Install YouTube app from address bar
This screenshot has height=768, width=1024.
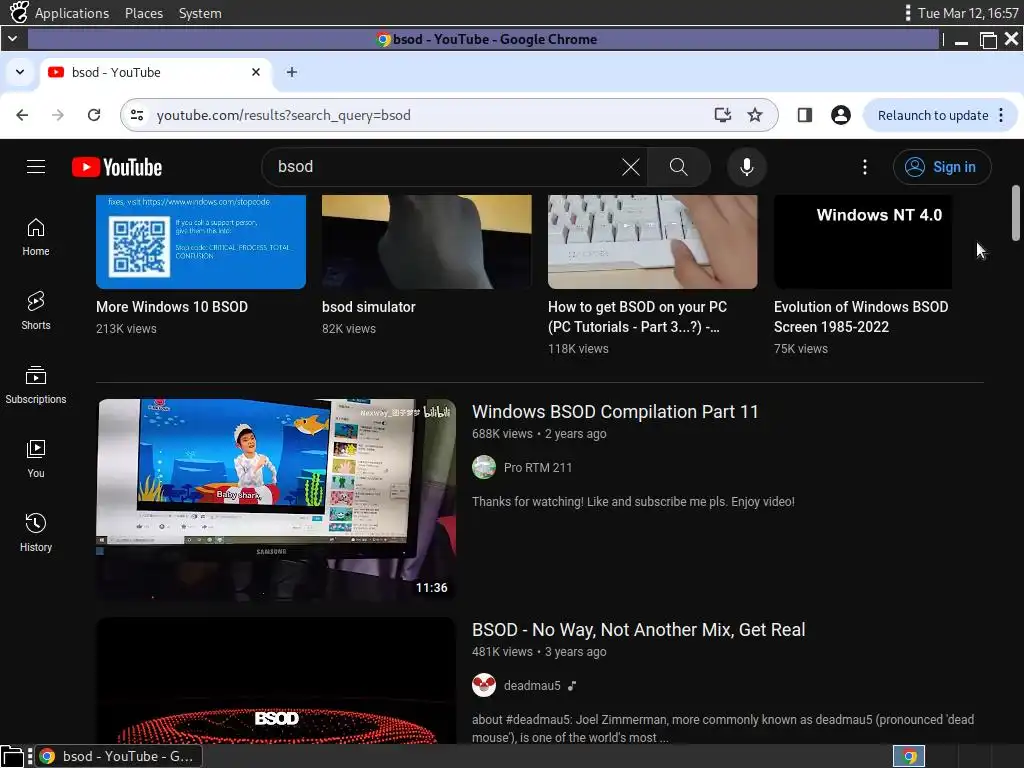(722, 115)
